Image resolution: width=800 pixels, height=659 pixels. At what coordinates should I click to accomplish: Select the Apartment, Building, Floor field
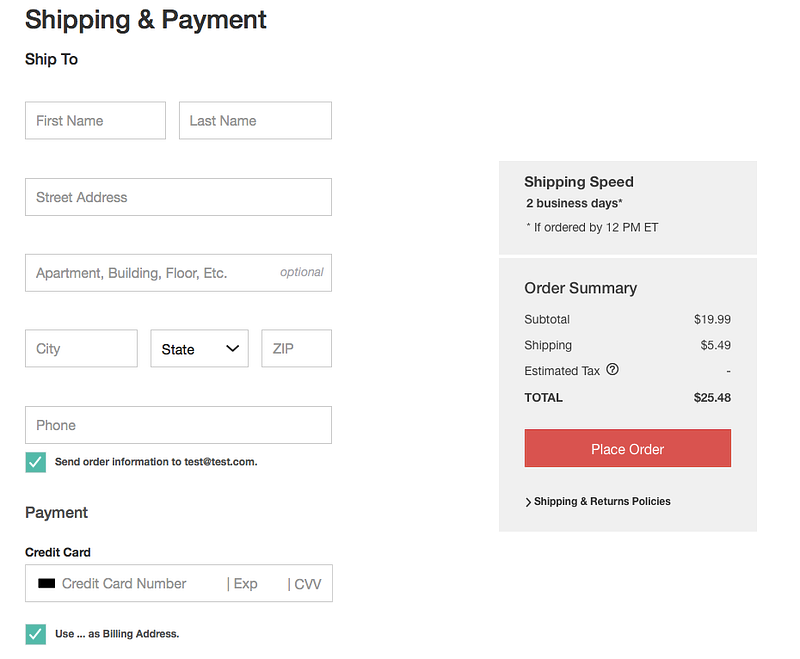[179, 273]
